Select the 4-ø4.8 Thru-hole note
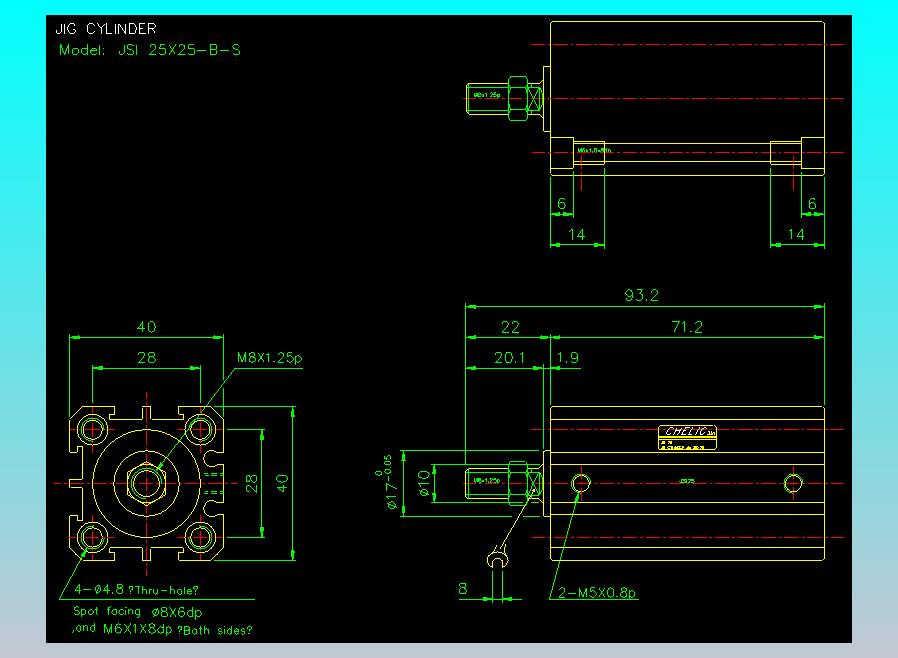The image size is (898, 658). (137, 589)
